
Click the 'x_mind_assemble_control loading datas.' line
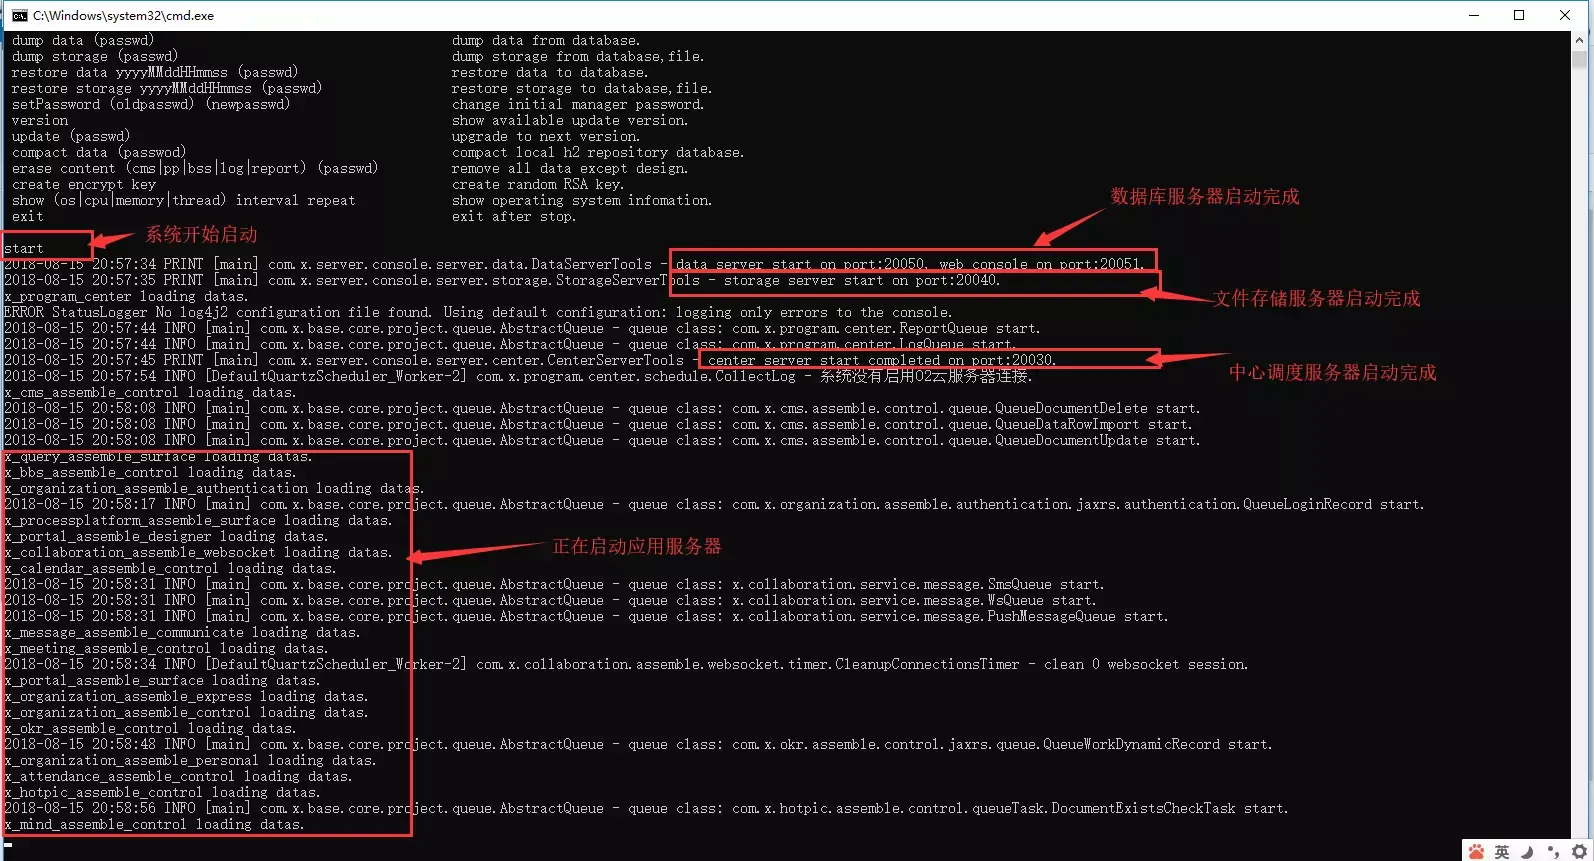tap(154, 825)
